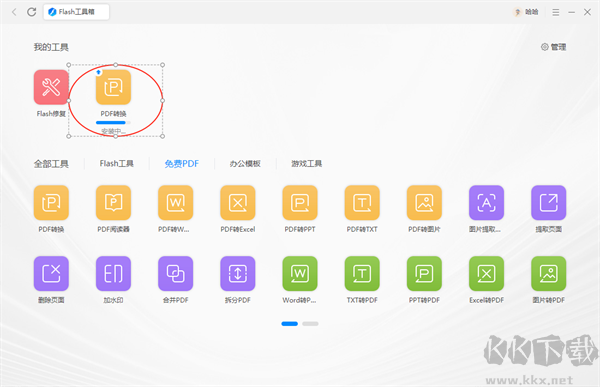
Task: Open the Excel转PDF tool
Action: click(486, 274)
